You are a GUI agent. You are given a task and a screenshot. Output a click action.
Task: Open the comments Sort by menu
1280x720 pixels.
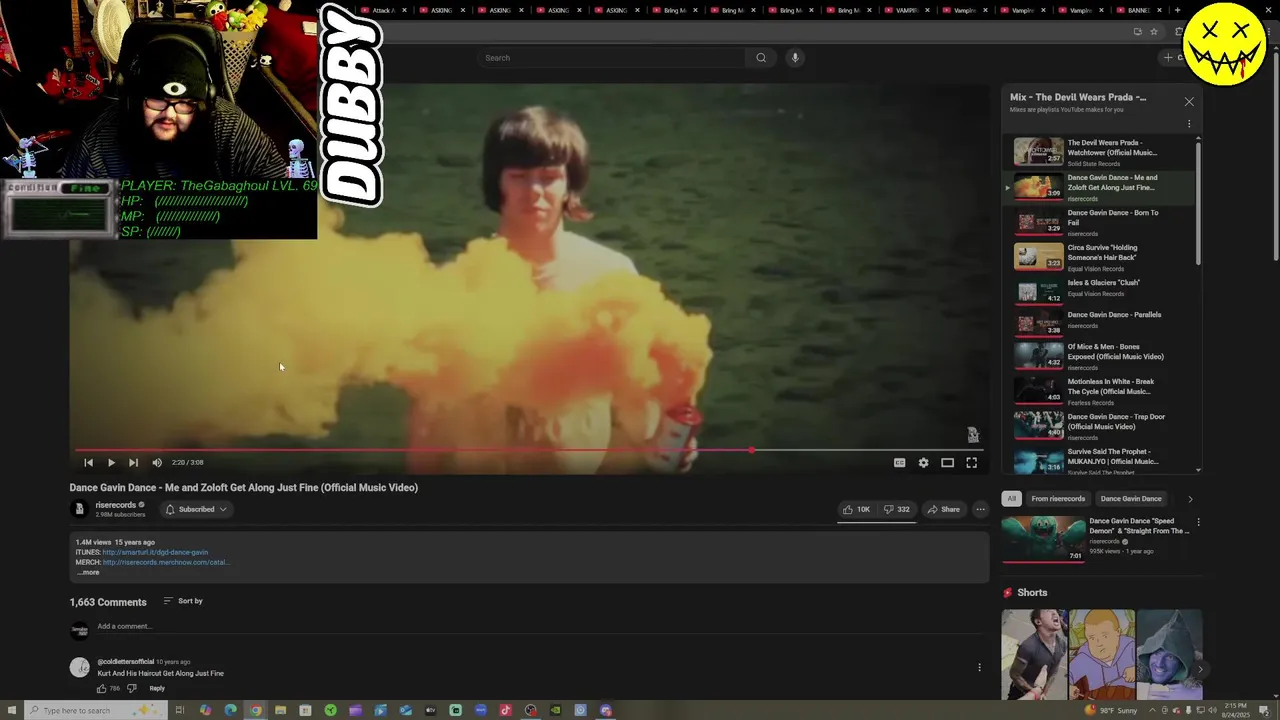coord(183,601)
